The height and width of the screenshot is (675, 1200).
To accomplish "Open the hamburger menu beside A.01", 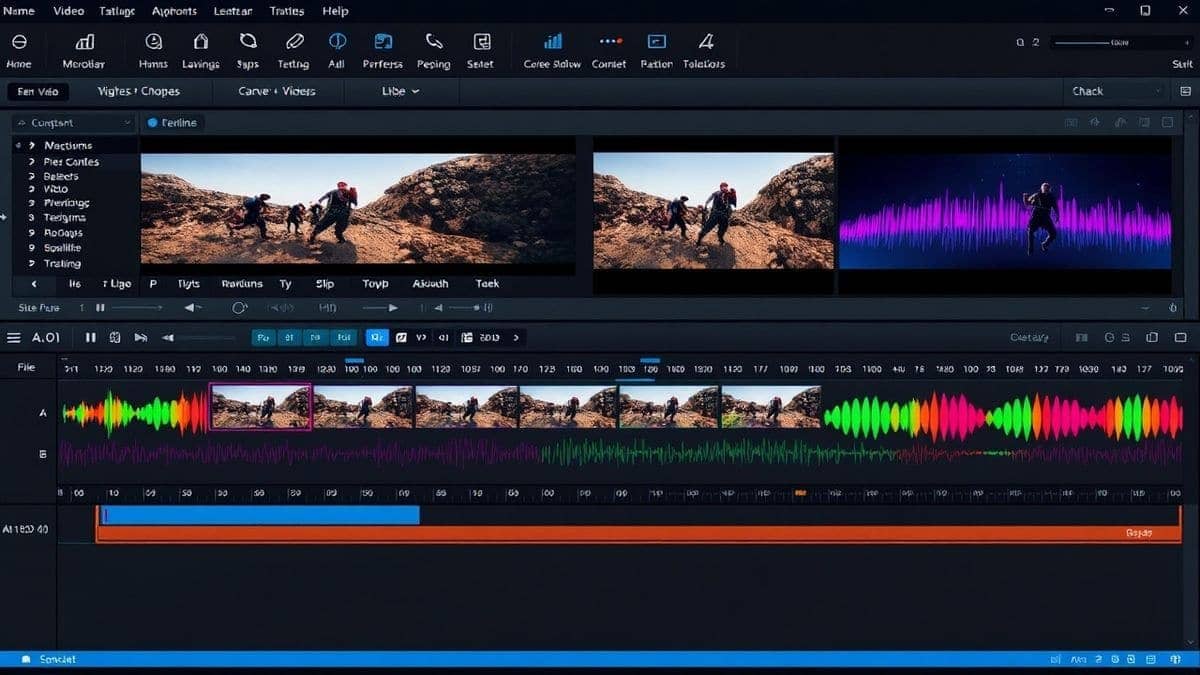I will (x=14, y=338).
